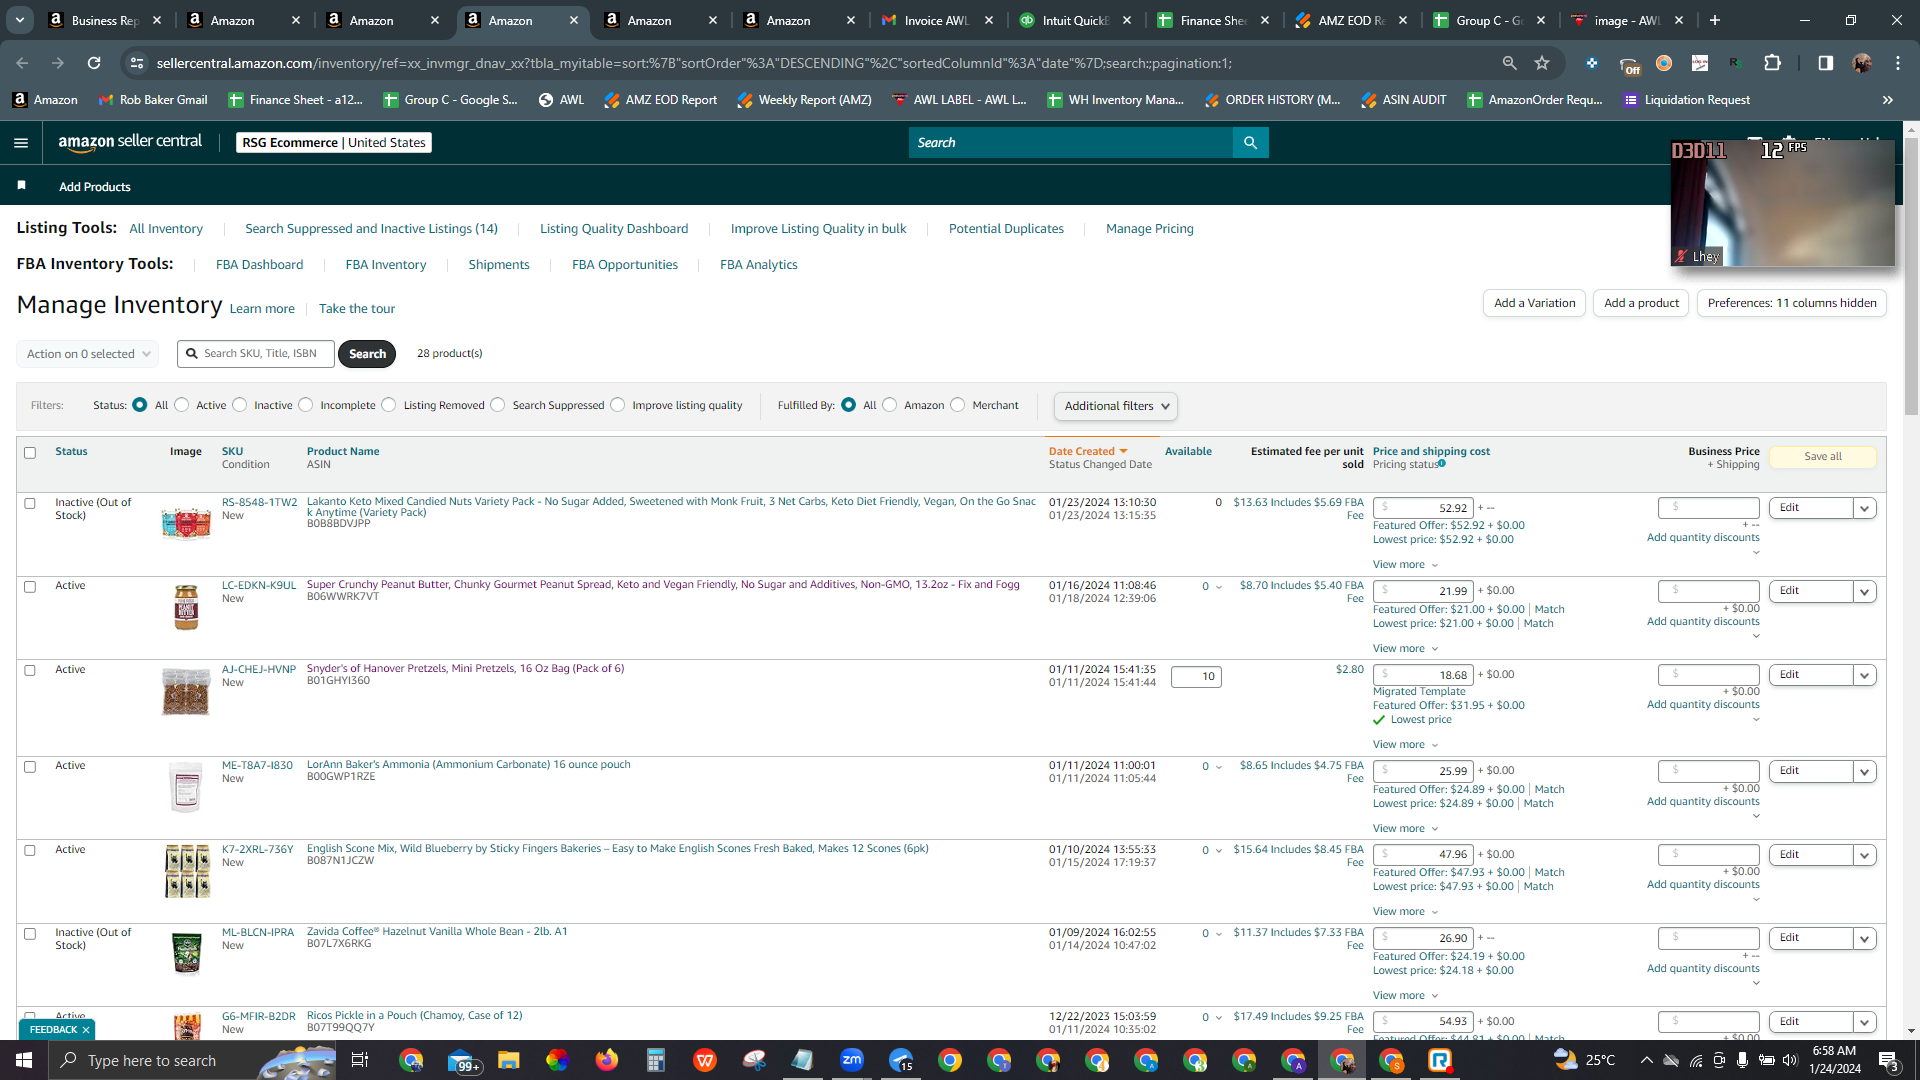The height and width of the screenshot is (1080, 1920).
Task: Open Preferences: 11 columns hidden
Action: (x=1792, y=303)
